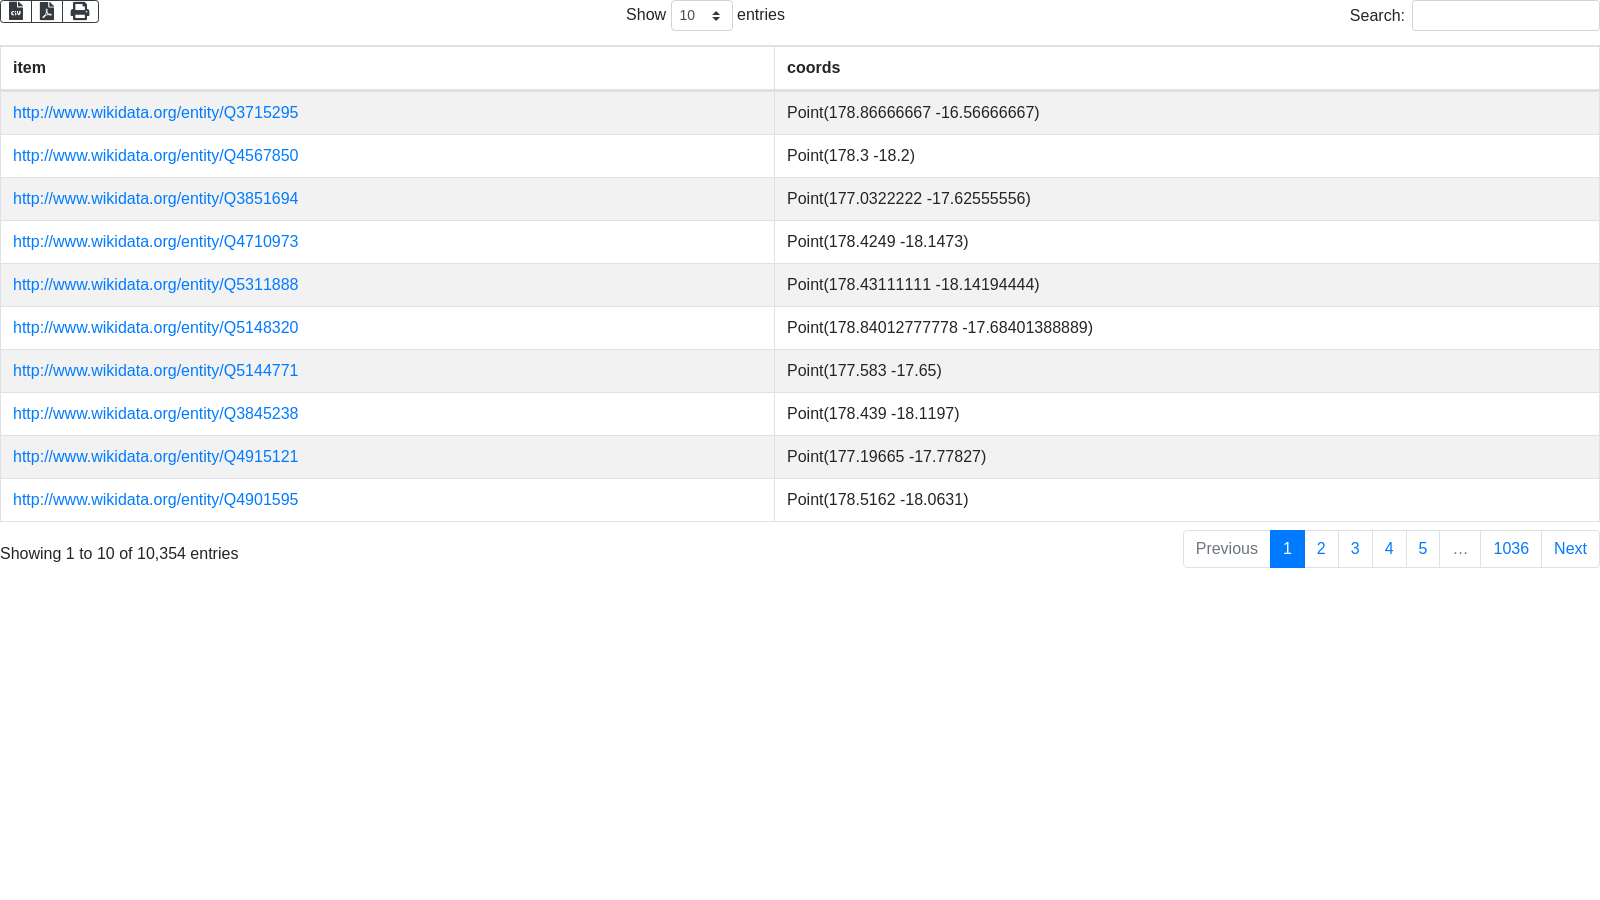
Task: Click the Next page button
Action: tap(1569, 549)
